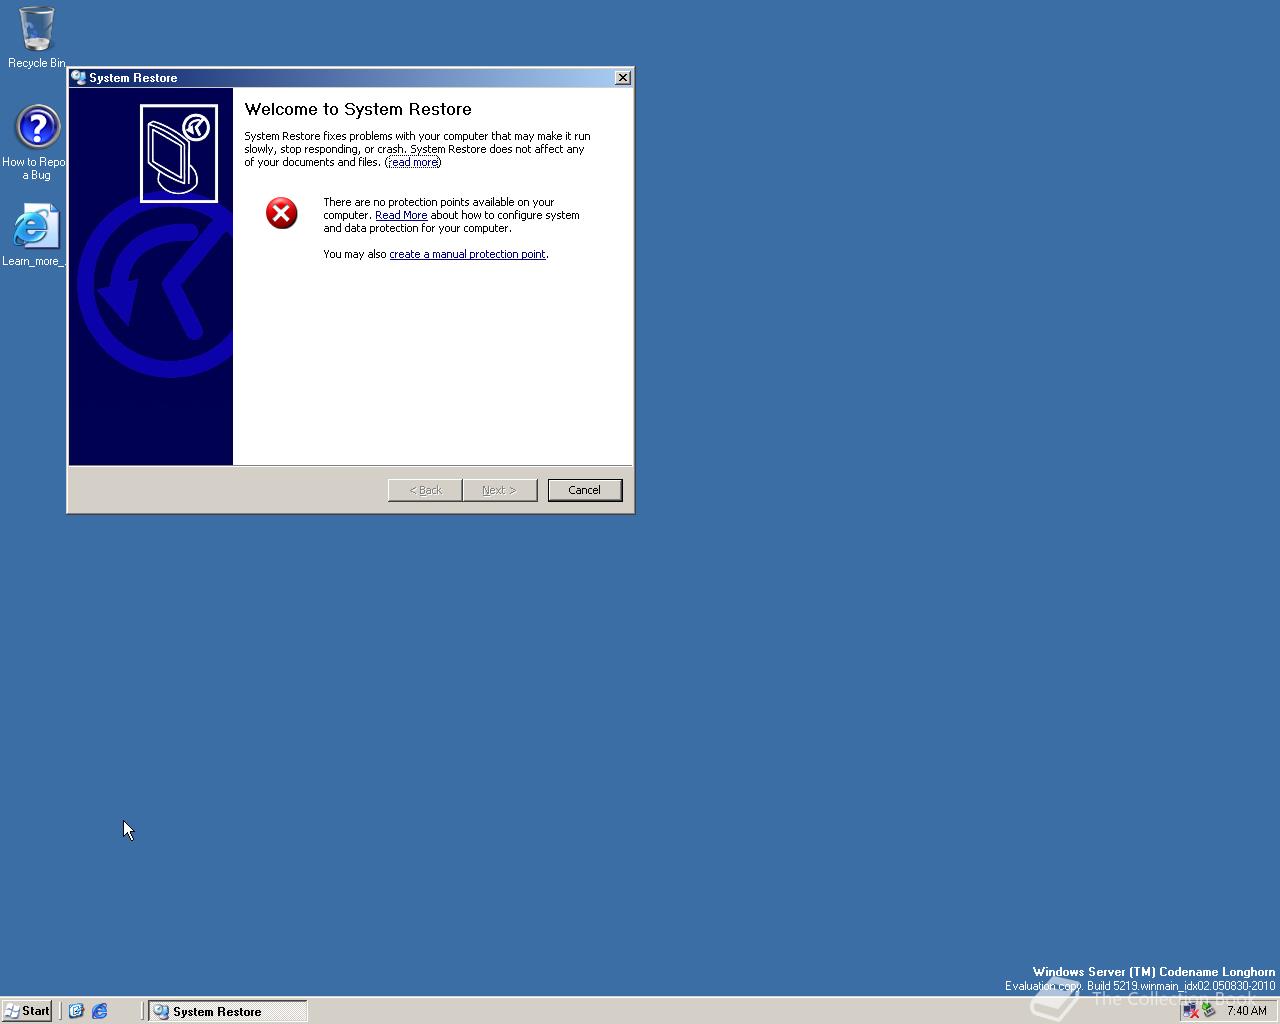Click the disabled Next button
The image size is (1280, 1024).
pos(500,490)
